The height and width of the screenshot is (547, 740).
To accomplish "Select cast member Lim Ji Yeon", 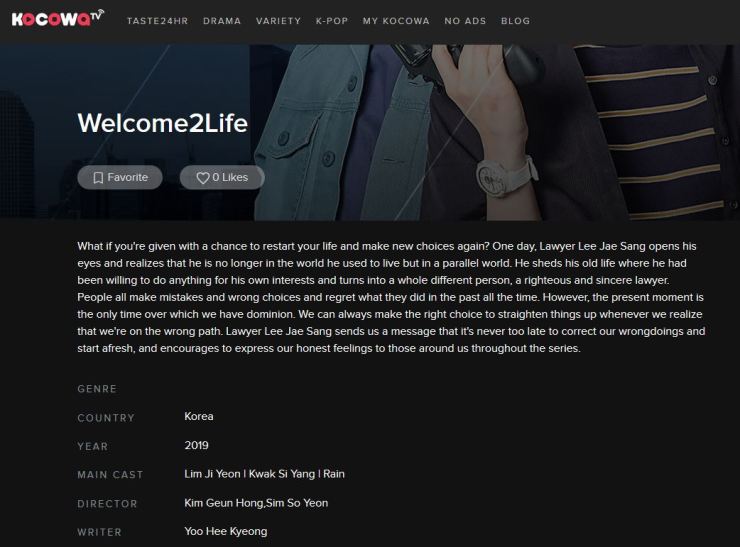I will pyautogui.click(x=212, y=474).
